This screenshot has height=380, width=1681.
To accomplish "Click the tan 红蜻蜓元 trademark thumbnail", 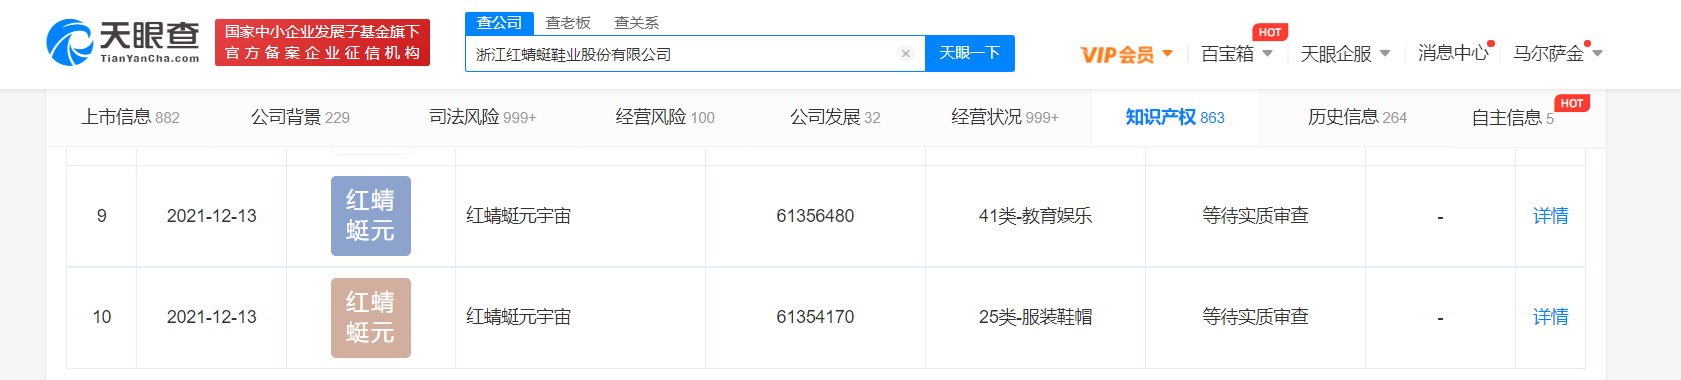I will [371, 318].
